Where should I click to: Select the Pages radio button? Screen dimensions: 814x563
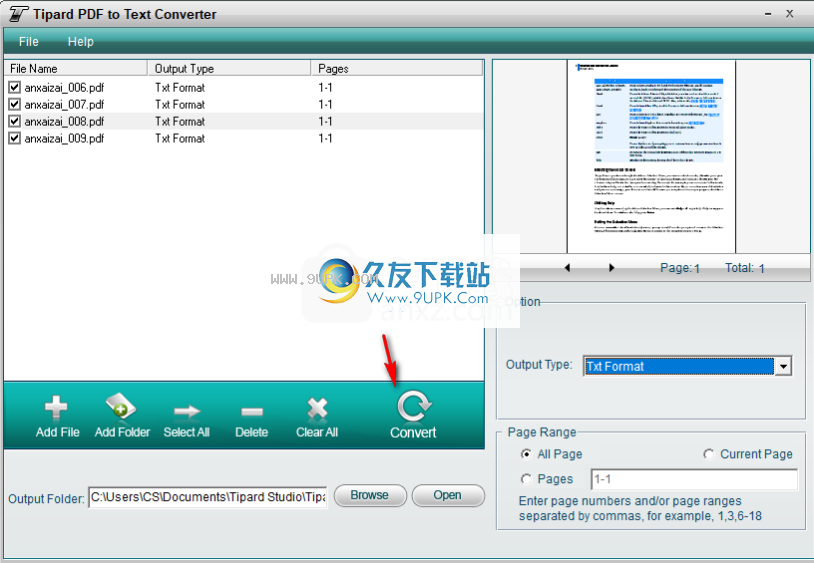(526, 479)
